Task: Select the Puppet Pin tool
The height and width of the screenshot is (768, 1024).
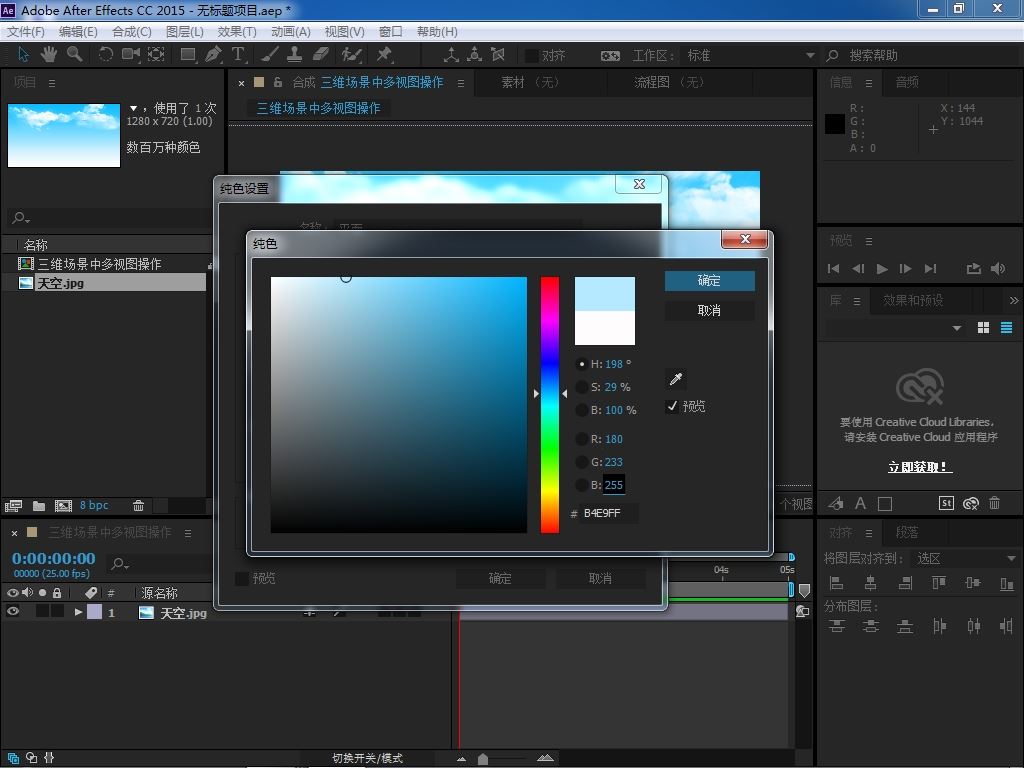Action: coord(384,55)
